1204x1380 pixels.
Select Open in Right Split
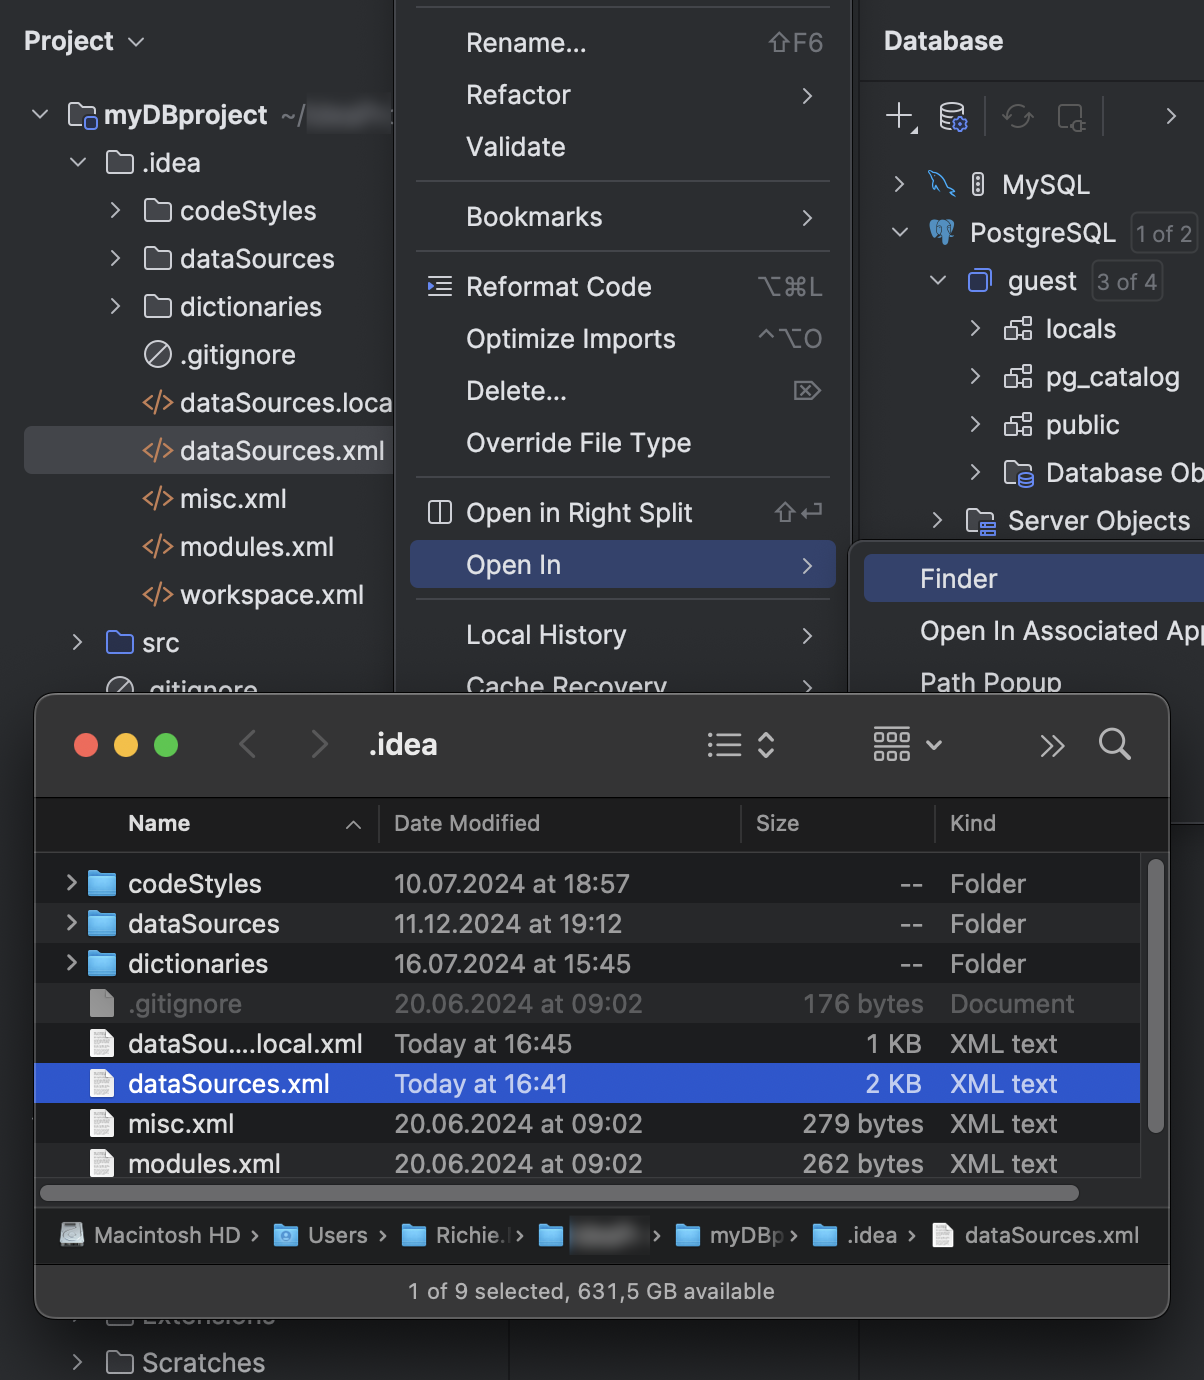[x=578, y=512]
